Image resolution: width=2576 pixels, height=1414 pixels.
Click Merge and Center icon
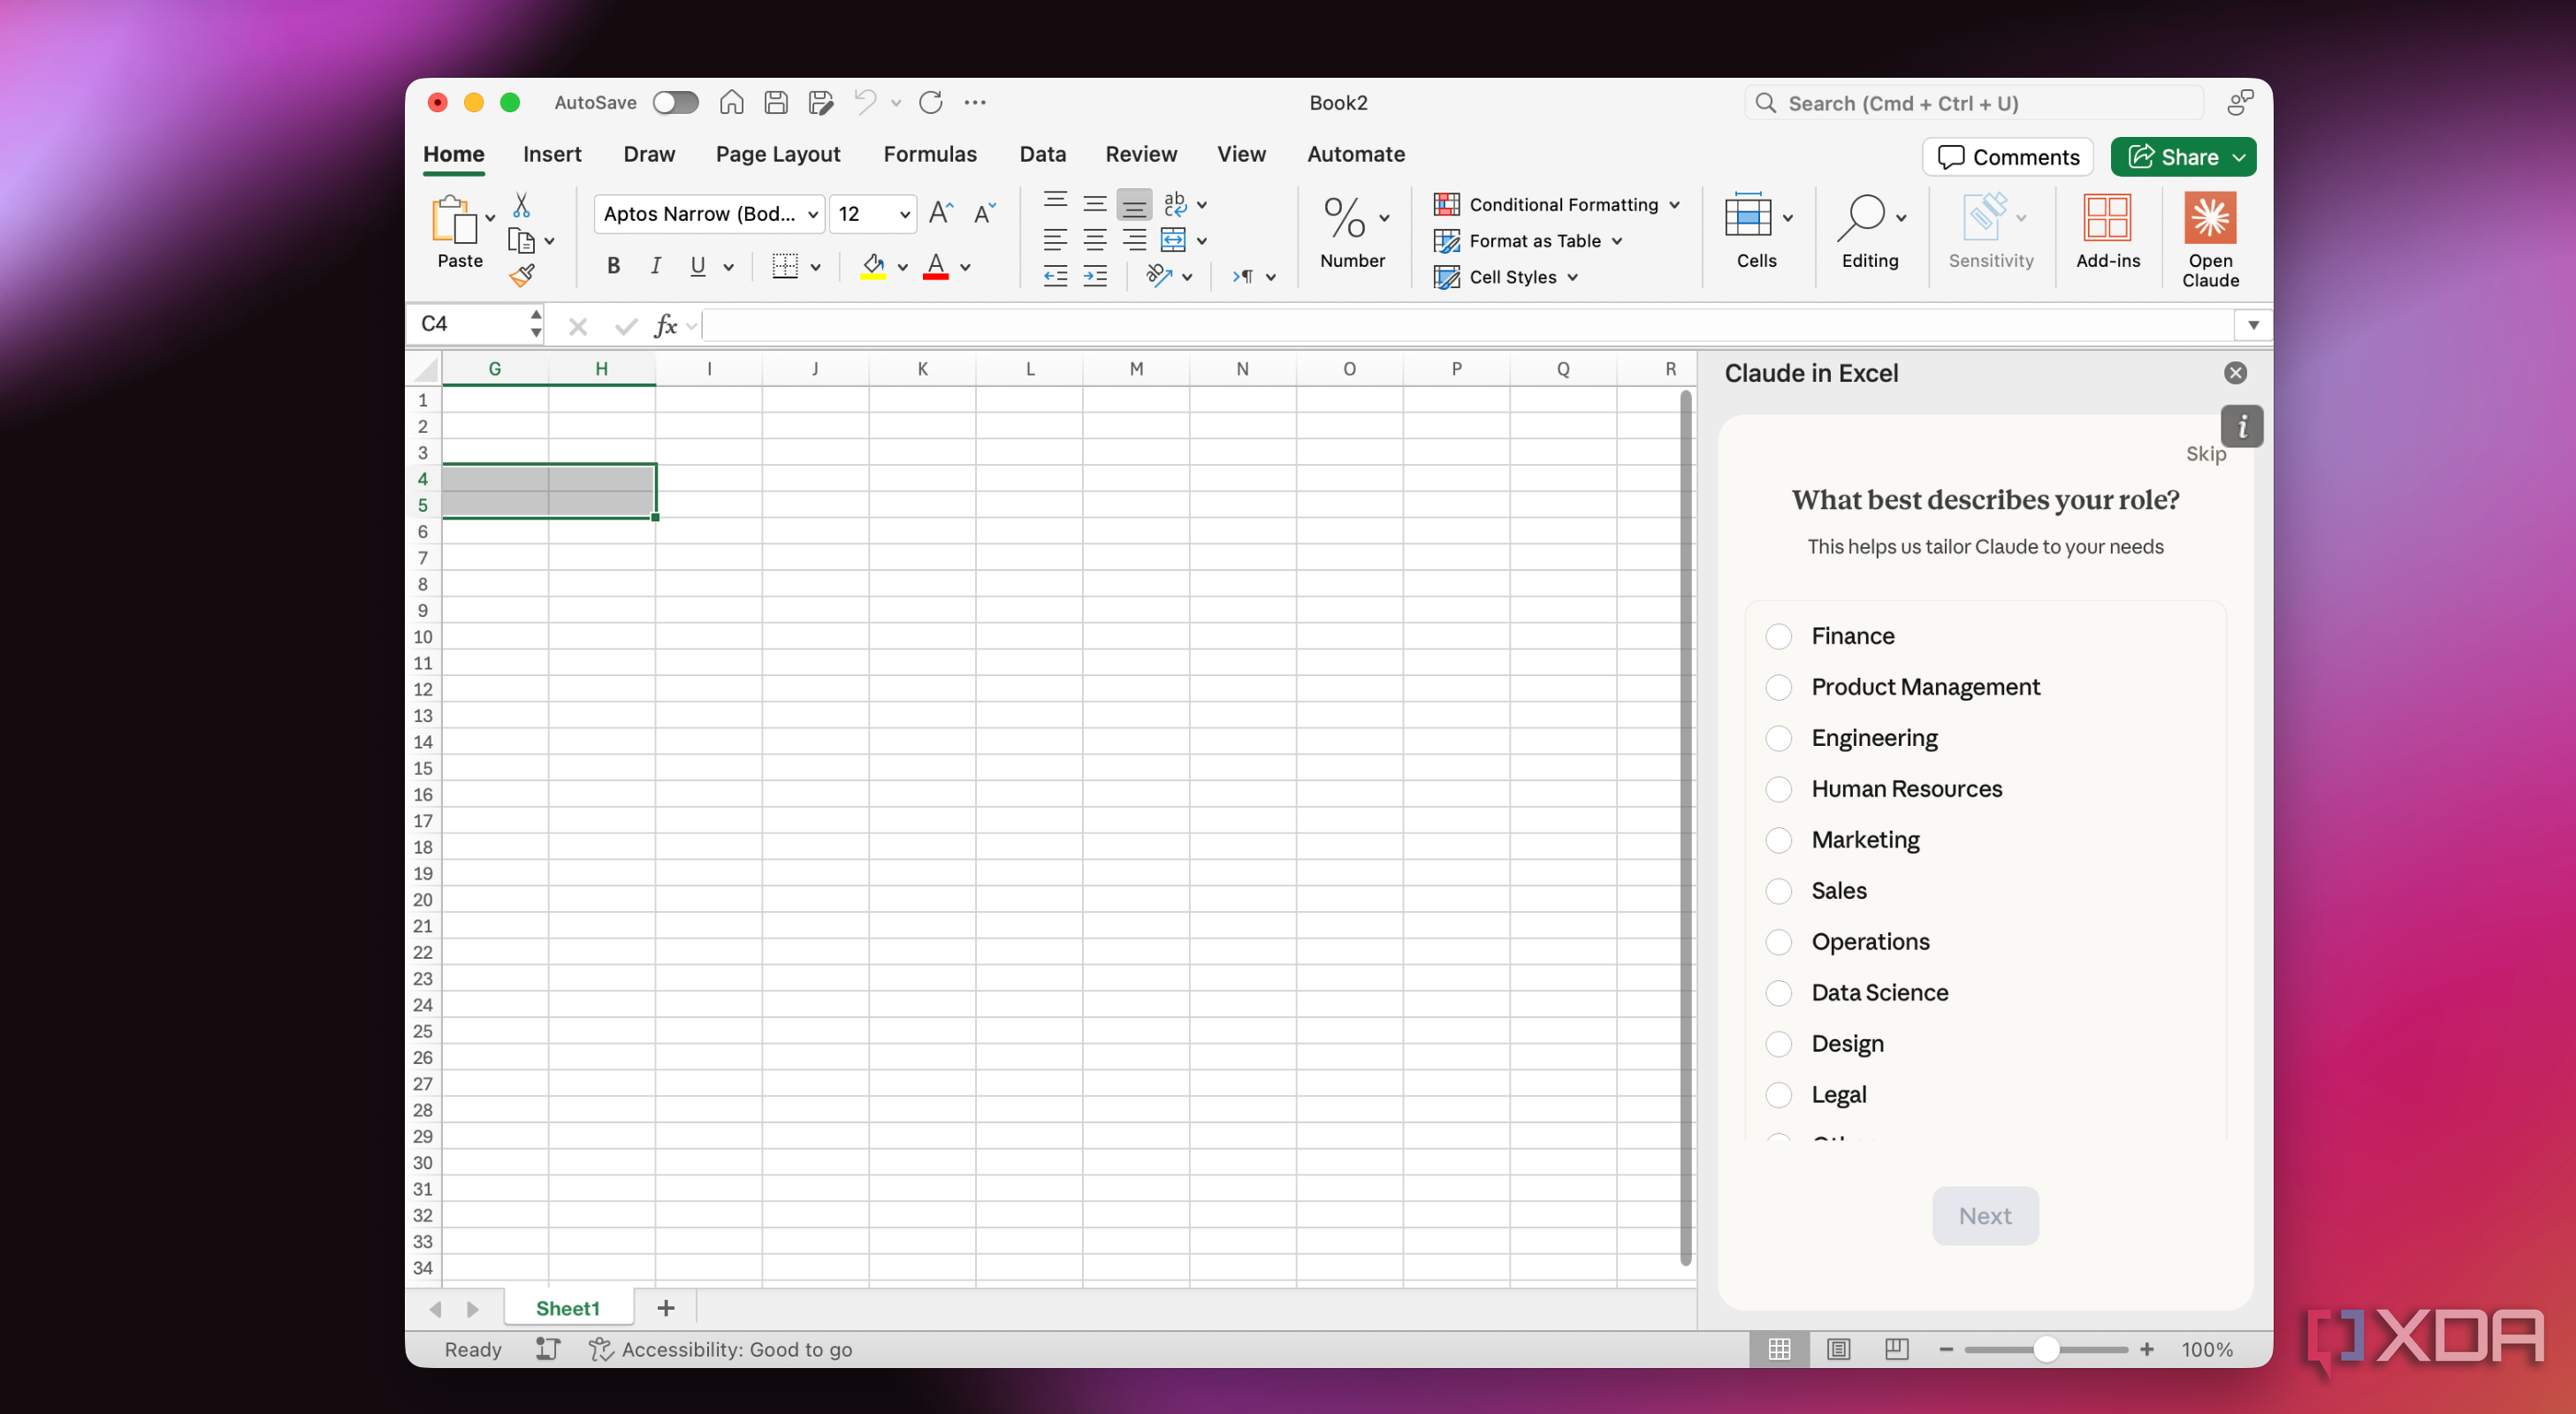(x=1173, y=240)
